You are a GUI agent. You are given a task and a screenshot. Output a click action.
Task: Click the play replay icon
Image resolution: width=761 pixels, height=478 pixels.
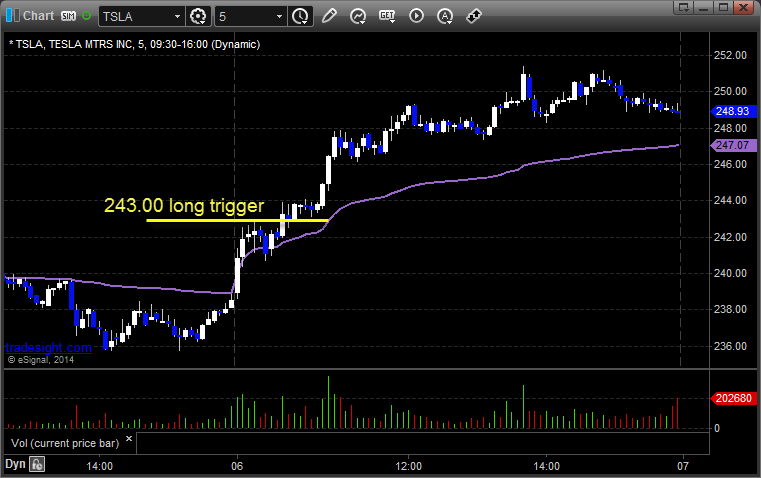[x=416, y=16]
